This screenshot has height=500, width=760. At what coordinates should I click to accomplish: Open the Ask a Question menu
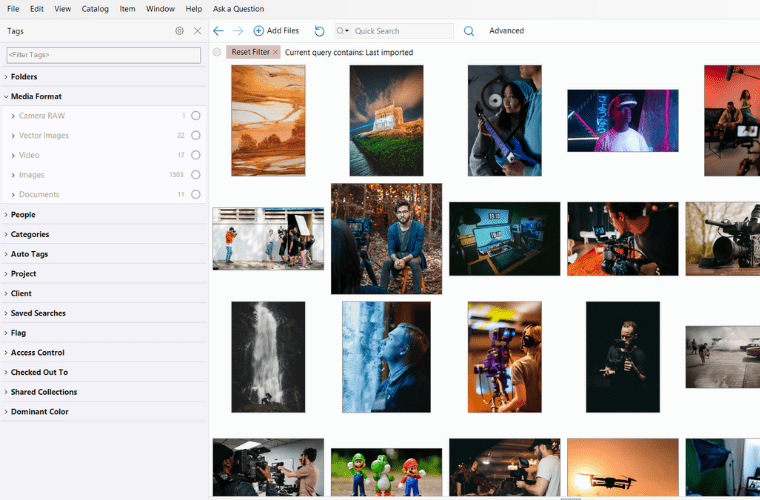238,9
